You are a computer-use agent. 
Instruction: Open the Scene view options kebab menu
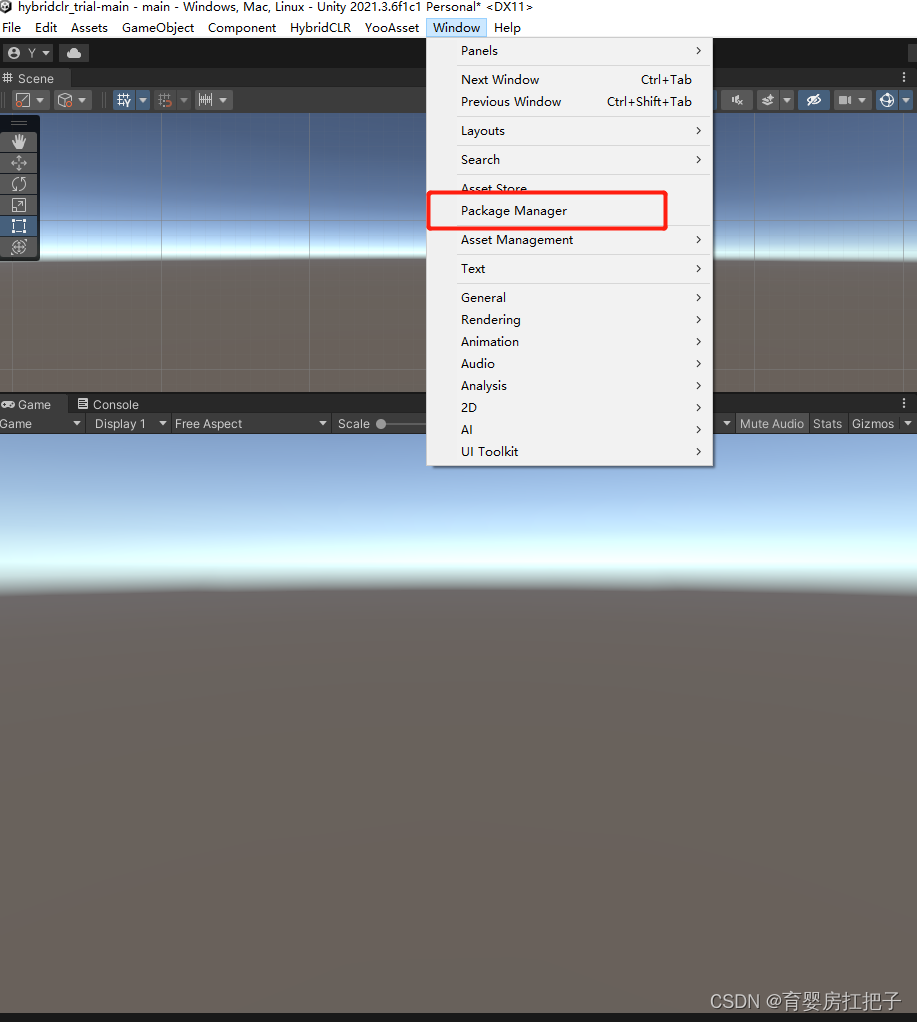coord(903,77)
